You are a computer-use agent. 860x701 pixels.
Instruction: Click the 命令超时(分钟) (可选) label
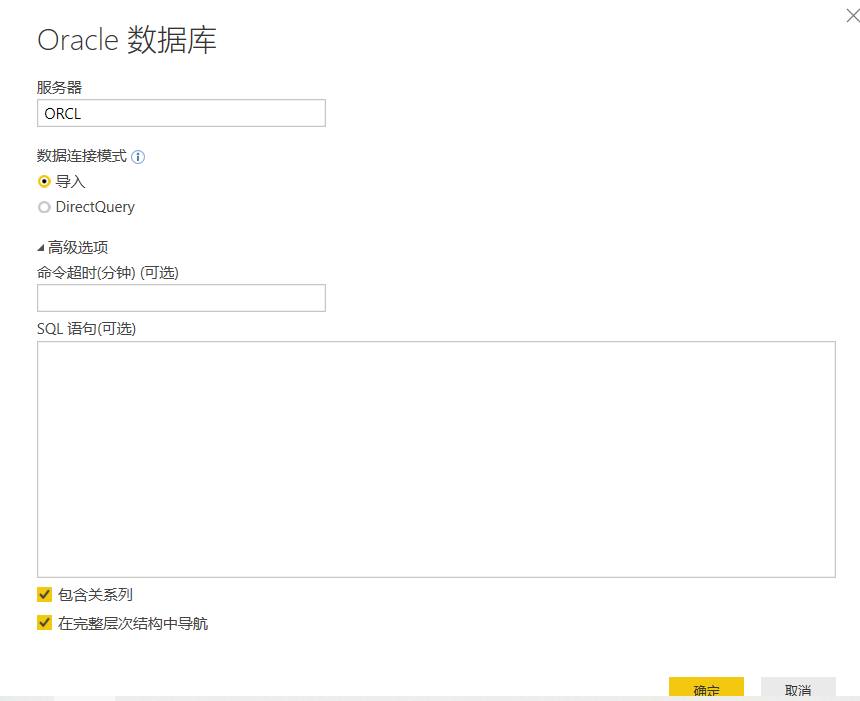click(108, 273)
